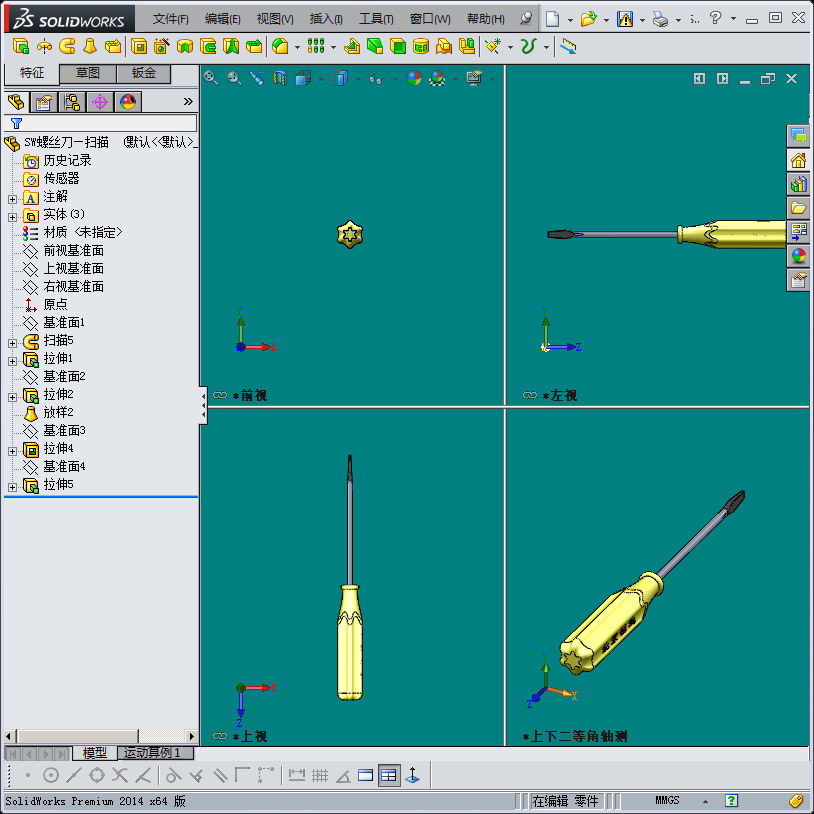Switch to 运动算例1 motion study tab
This screenshot has width=814, height=814.
point(155,752)
